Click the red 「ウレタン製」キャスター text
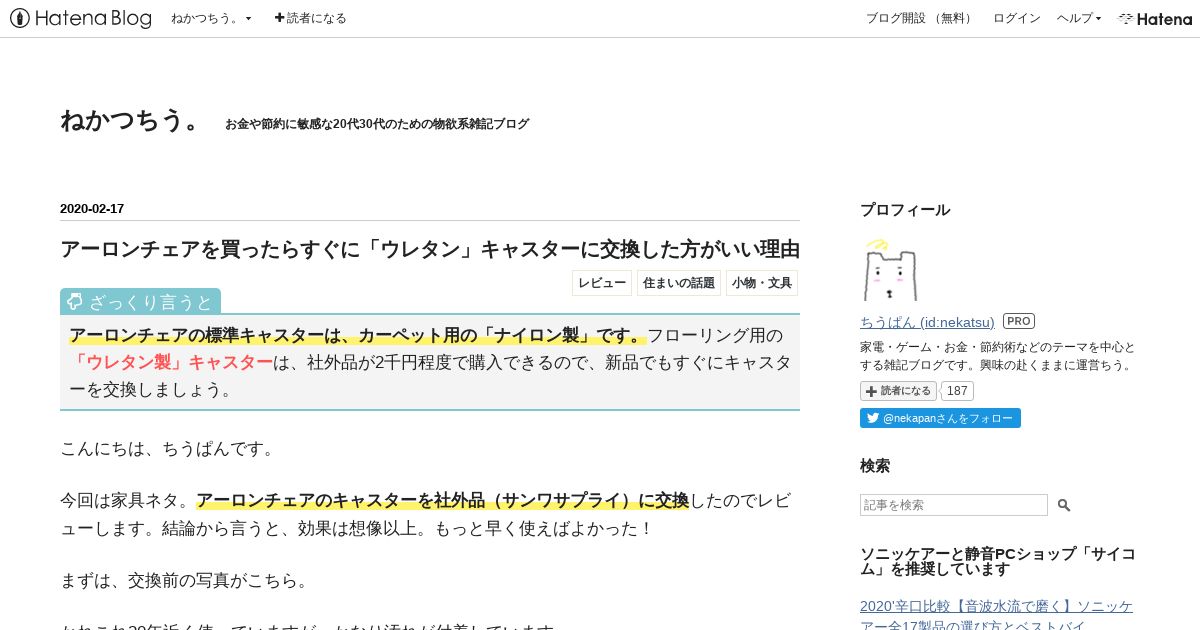Viewport: 1200px width, 630px height. pos(171,362)
